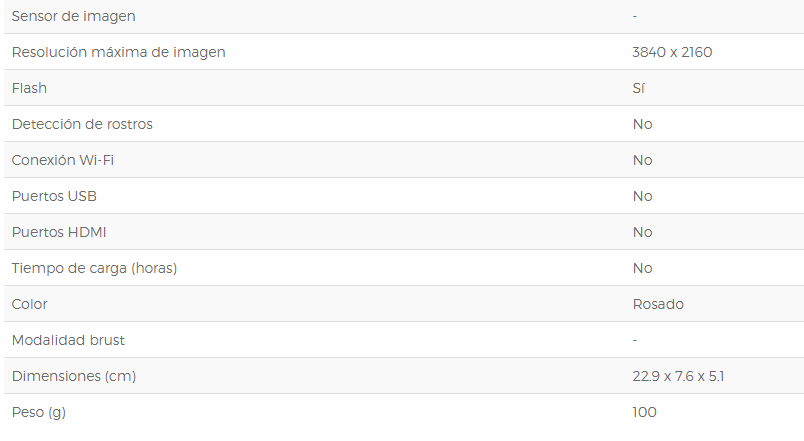Viewport: 804px width, 441px height.
Task: Click the '100' weight value for Peso
Action: click(x=644, y=412)
